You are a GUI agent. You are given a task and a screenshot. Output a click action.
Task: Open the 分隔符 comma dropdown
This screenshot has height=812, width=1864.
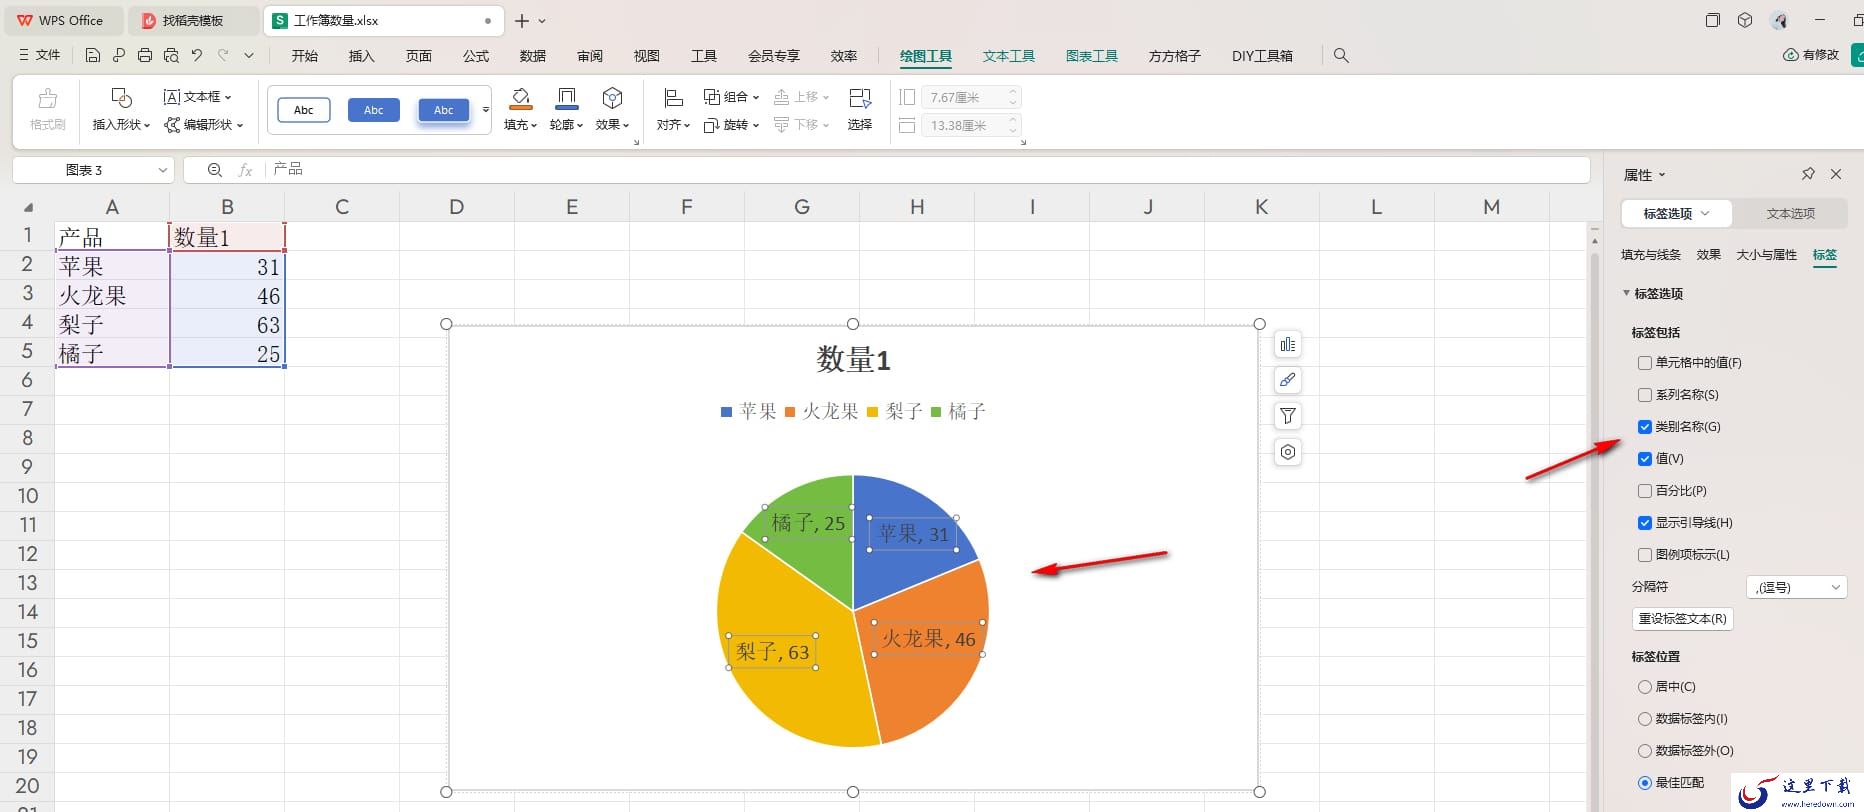tap(1796, 587)
